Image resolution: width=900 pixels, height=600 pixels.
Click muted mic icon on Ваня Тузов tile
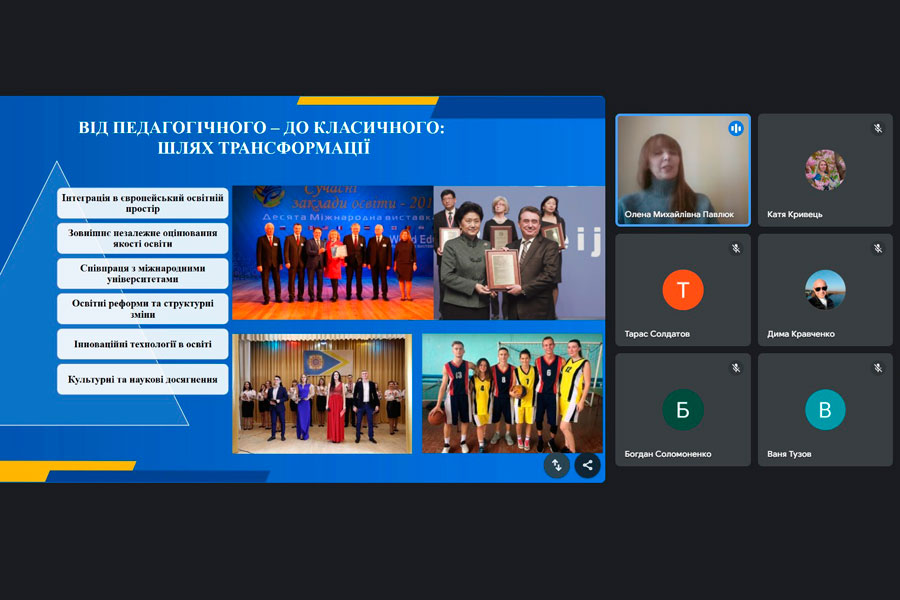878,368
